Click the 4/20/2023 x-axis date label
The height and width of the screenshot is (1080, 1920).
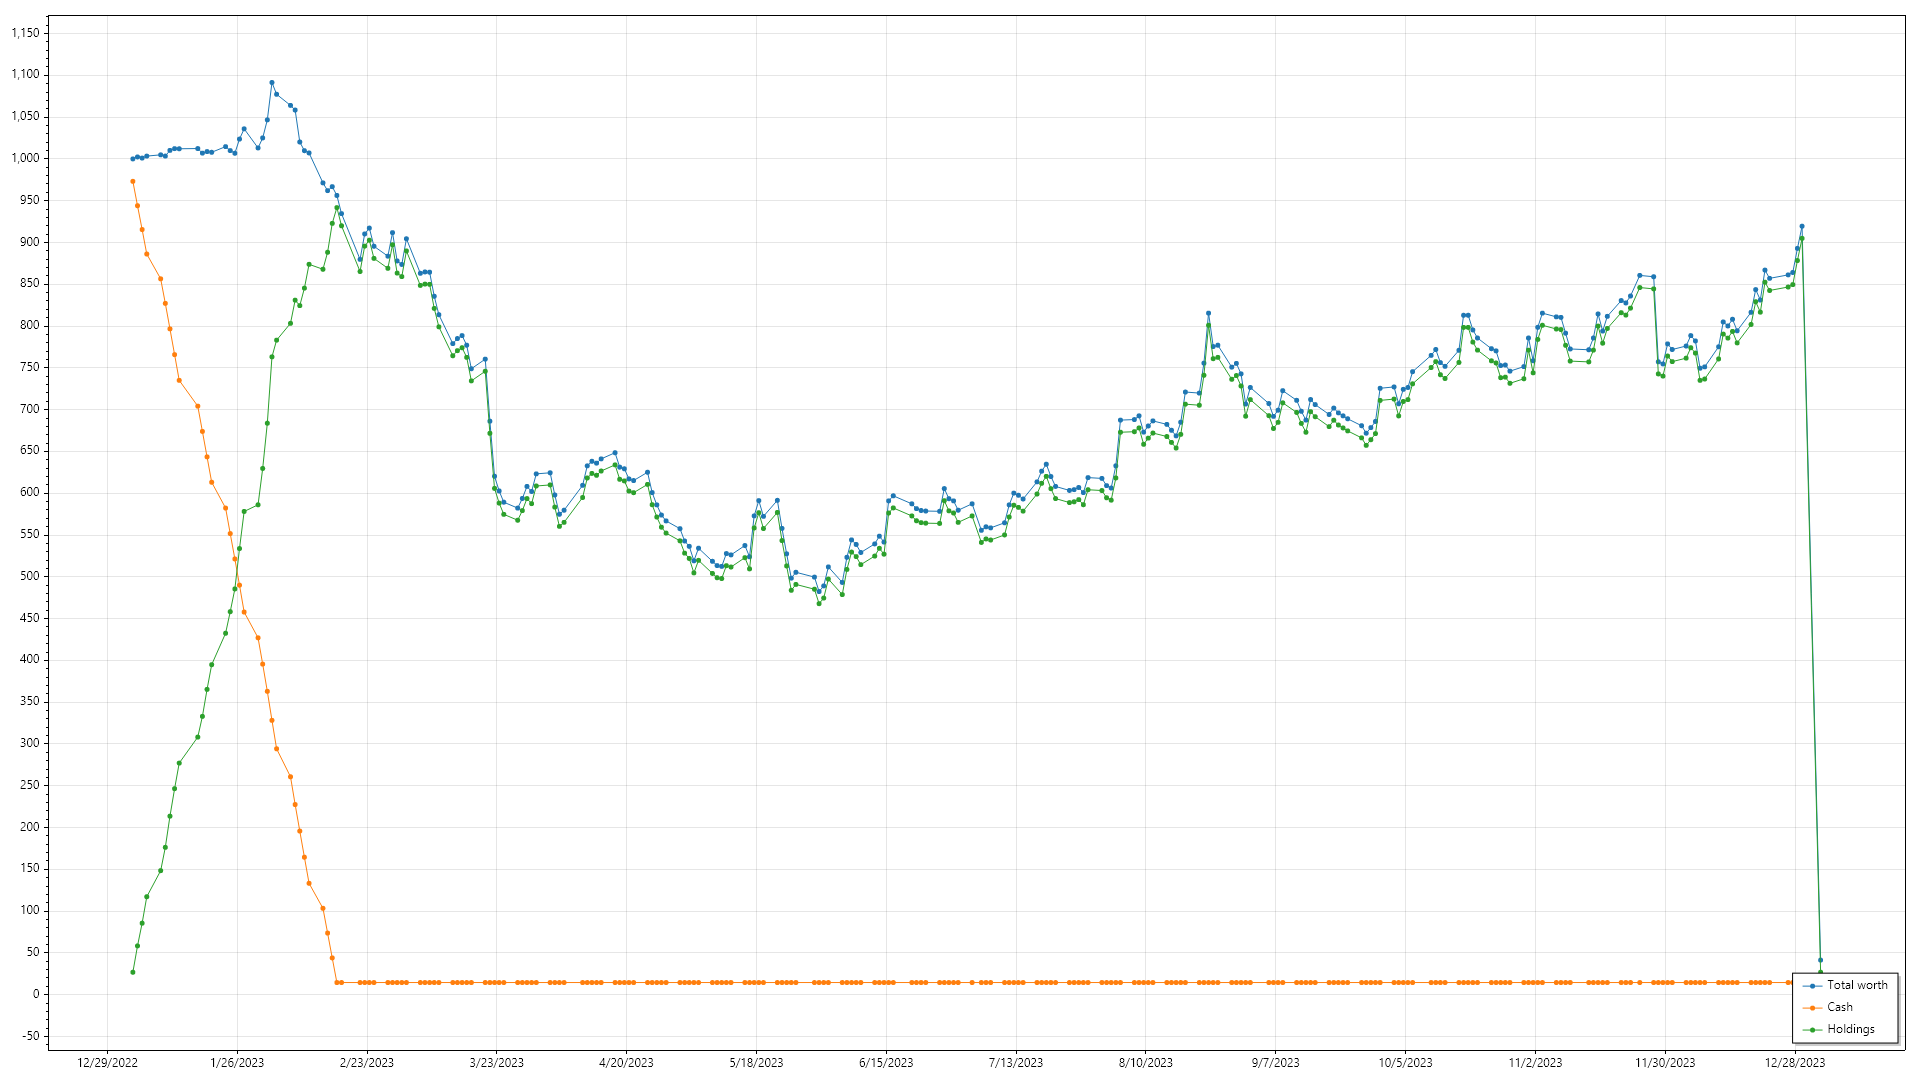(x=626, y=1063)
